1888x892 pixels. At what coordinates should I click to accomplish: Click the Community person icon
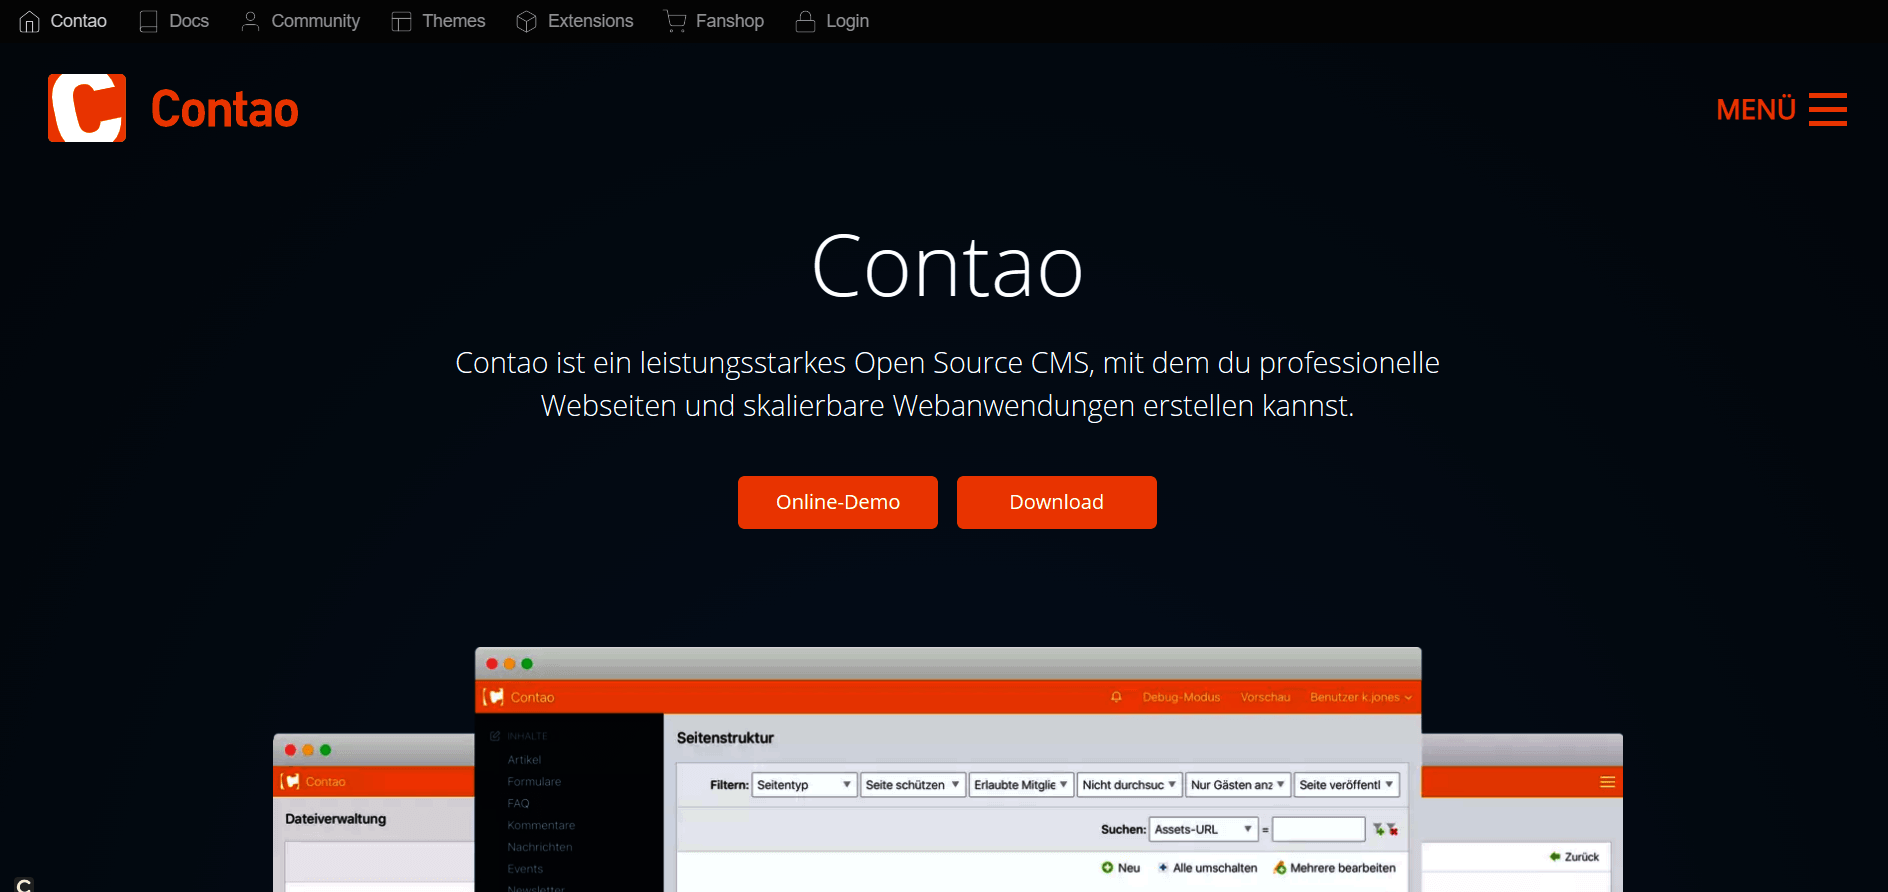[x=250, y=21]
